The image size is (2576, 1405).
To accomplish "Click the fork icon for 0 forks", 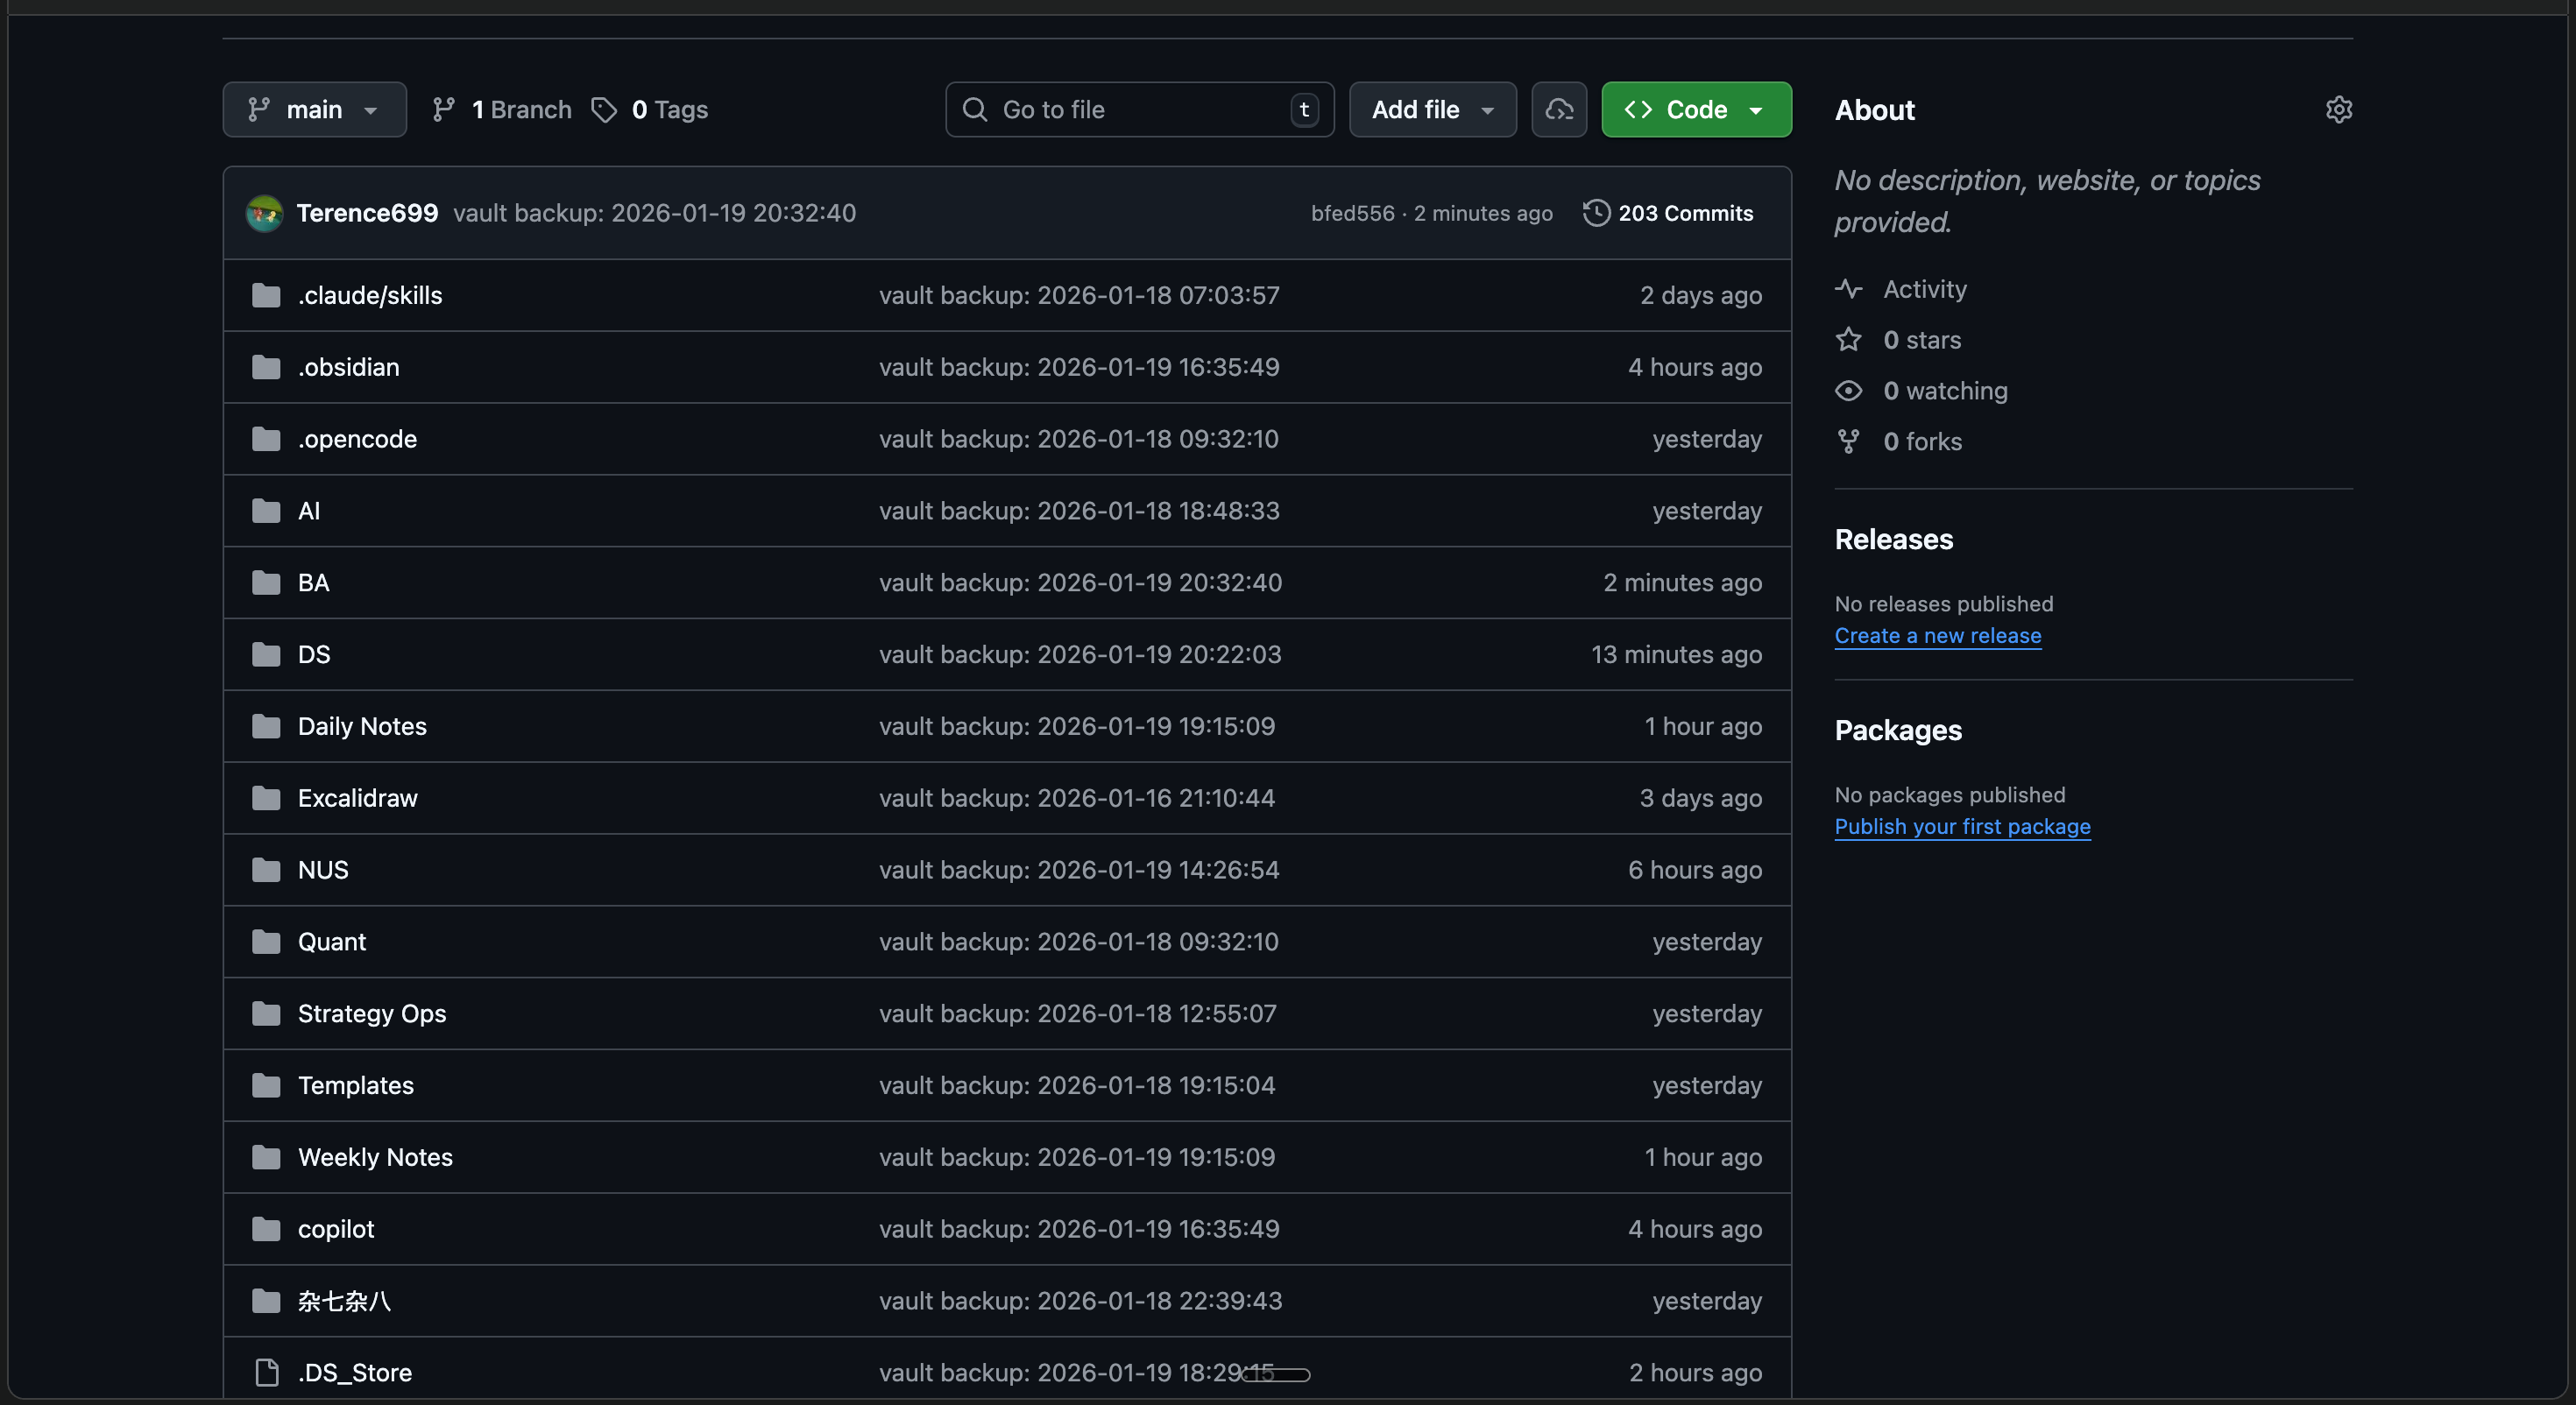I will [1848, 441].
